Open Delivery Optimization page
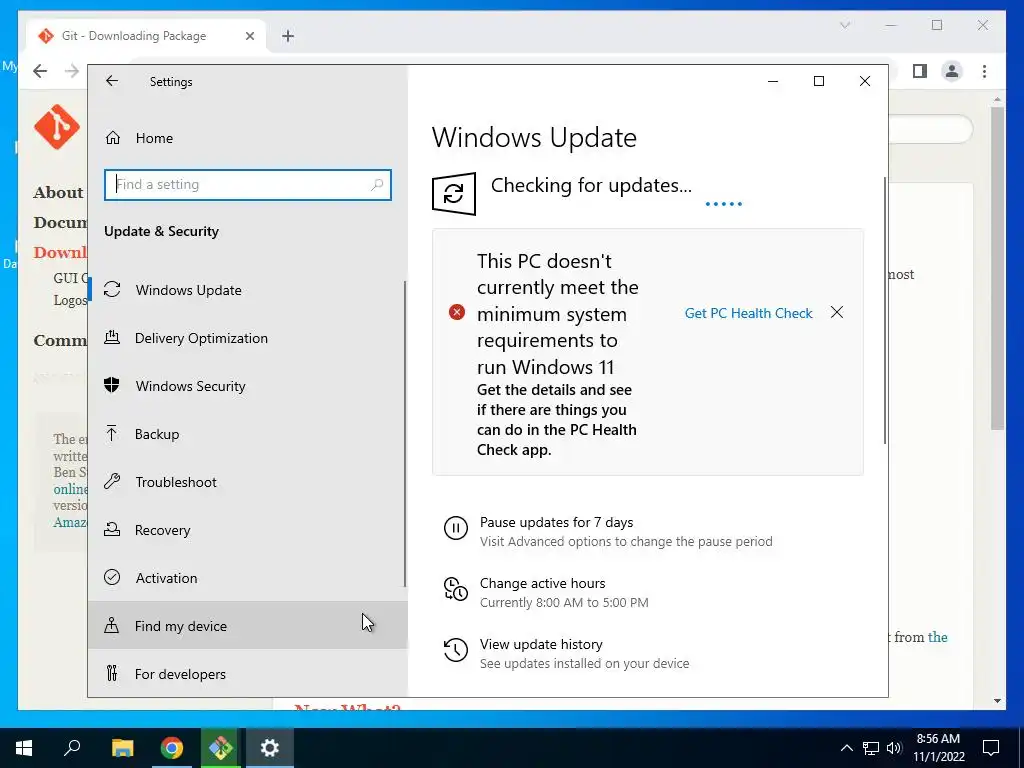This screenshot has width=1024, height=768. click(x=248, y=338)
